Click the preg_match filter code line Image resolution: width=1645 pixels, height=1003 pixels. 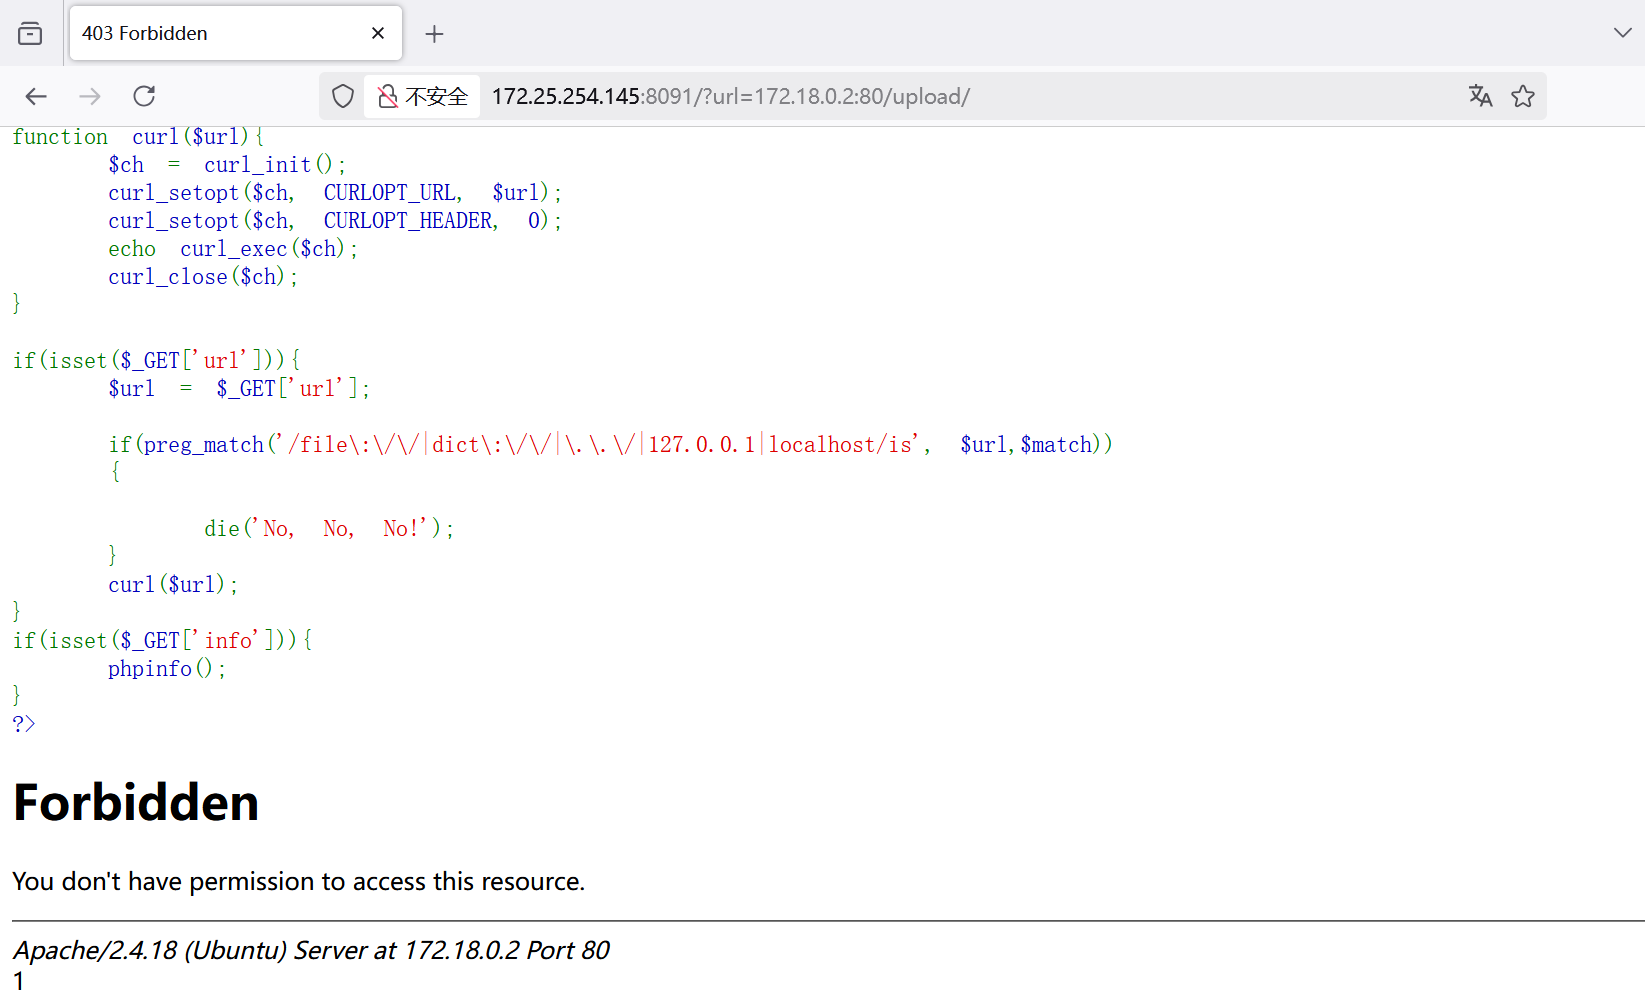click(610, 444)
